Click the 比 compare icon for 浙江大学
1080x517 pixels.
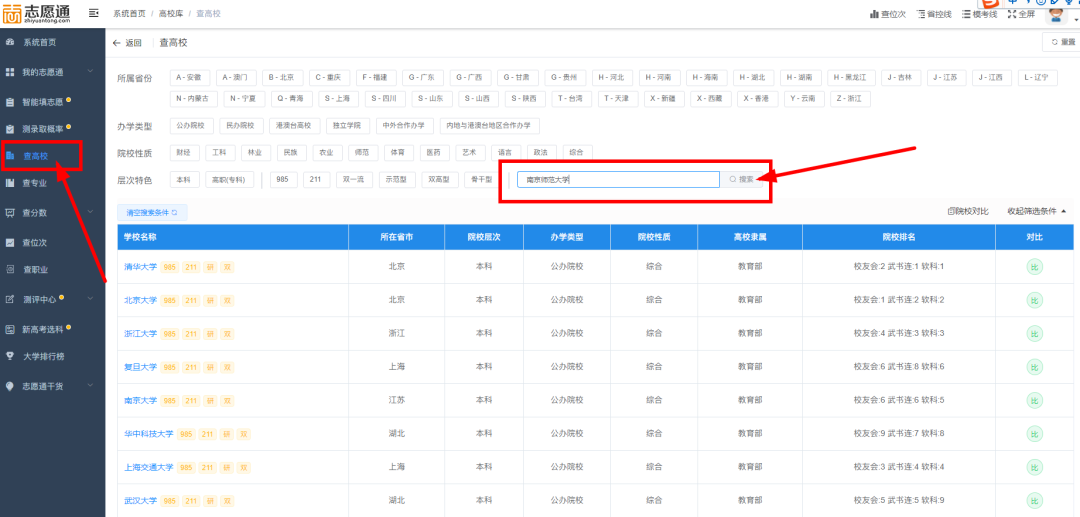1035,333
